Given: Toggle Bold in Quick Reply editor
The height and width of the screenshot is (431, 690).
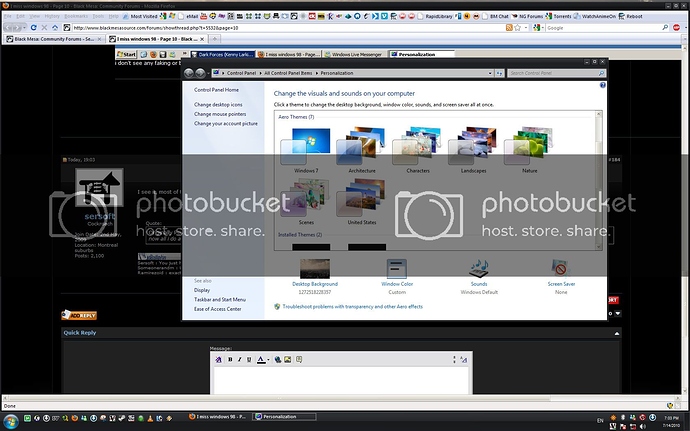Looking at the screenshot, I should pyautogui.click(x=230, y=360).
